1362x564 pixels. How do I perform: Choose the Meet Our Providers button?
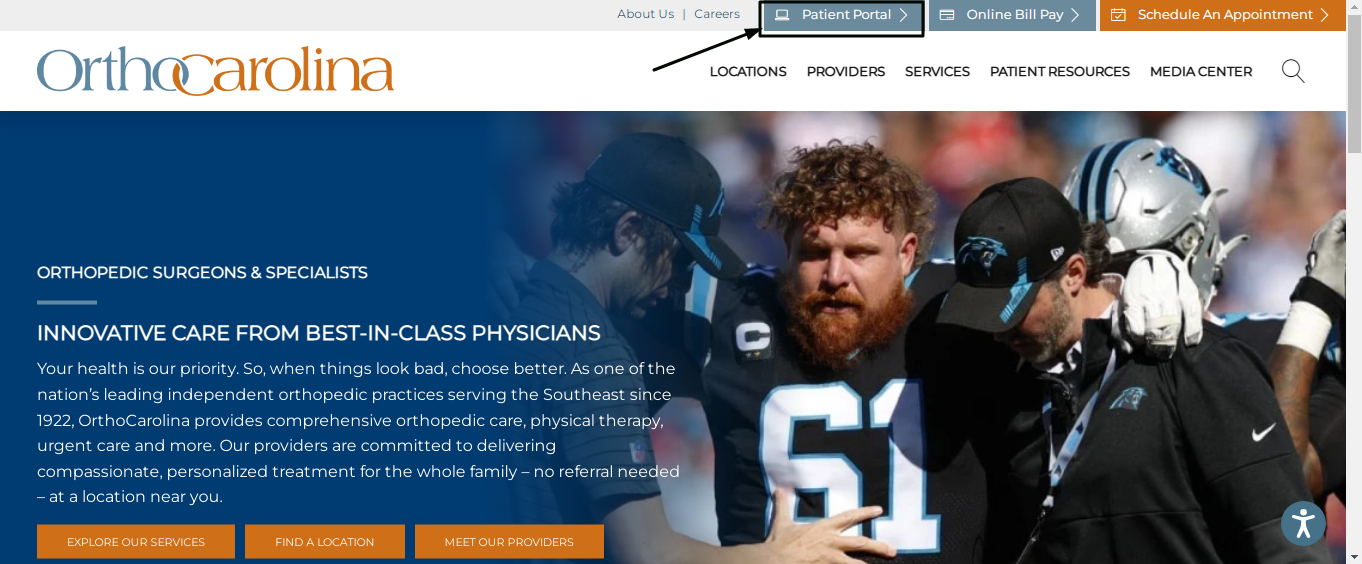pos(509,542)
